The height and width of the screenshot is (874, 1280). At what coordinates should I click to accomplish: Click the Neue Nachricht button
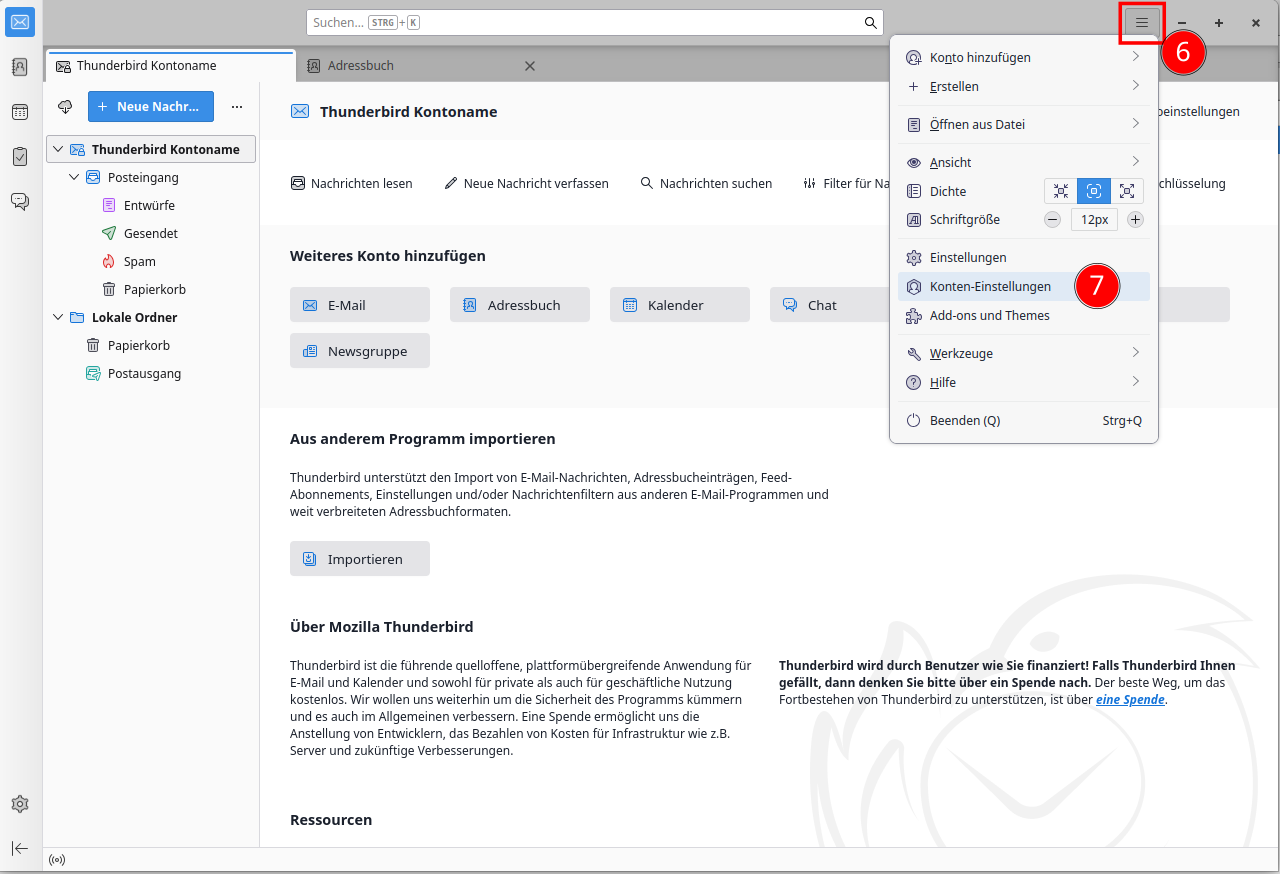coord(151,106)
